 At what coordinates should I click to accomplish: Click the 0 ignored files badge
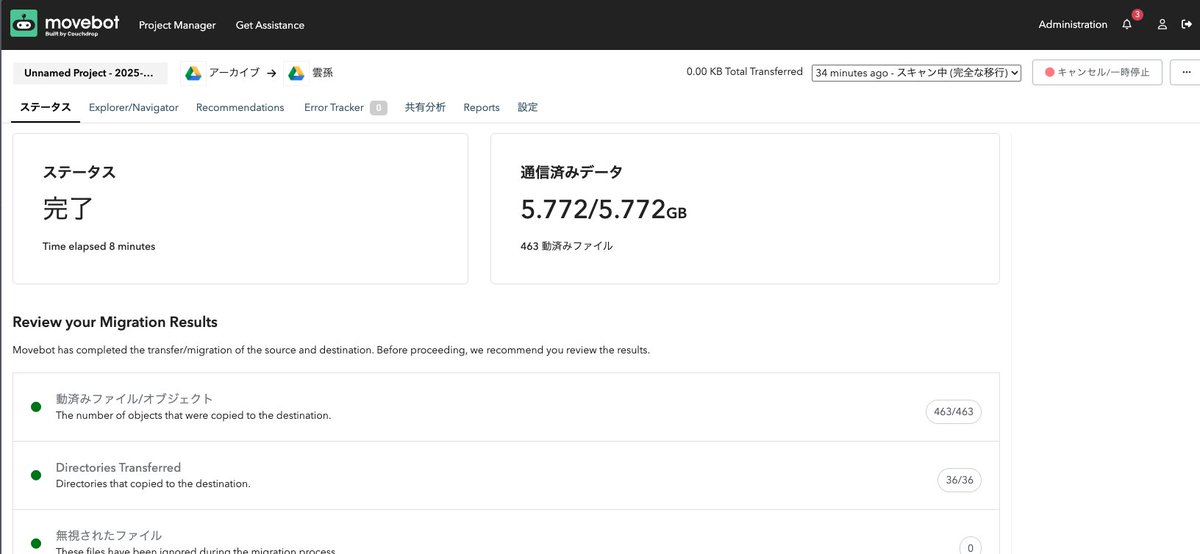point(970,547)
